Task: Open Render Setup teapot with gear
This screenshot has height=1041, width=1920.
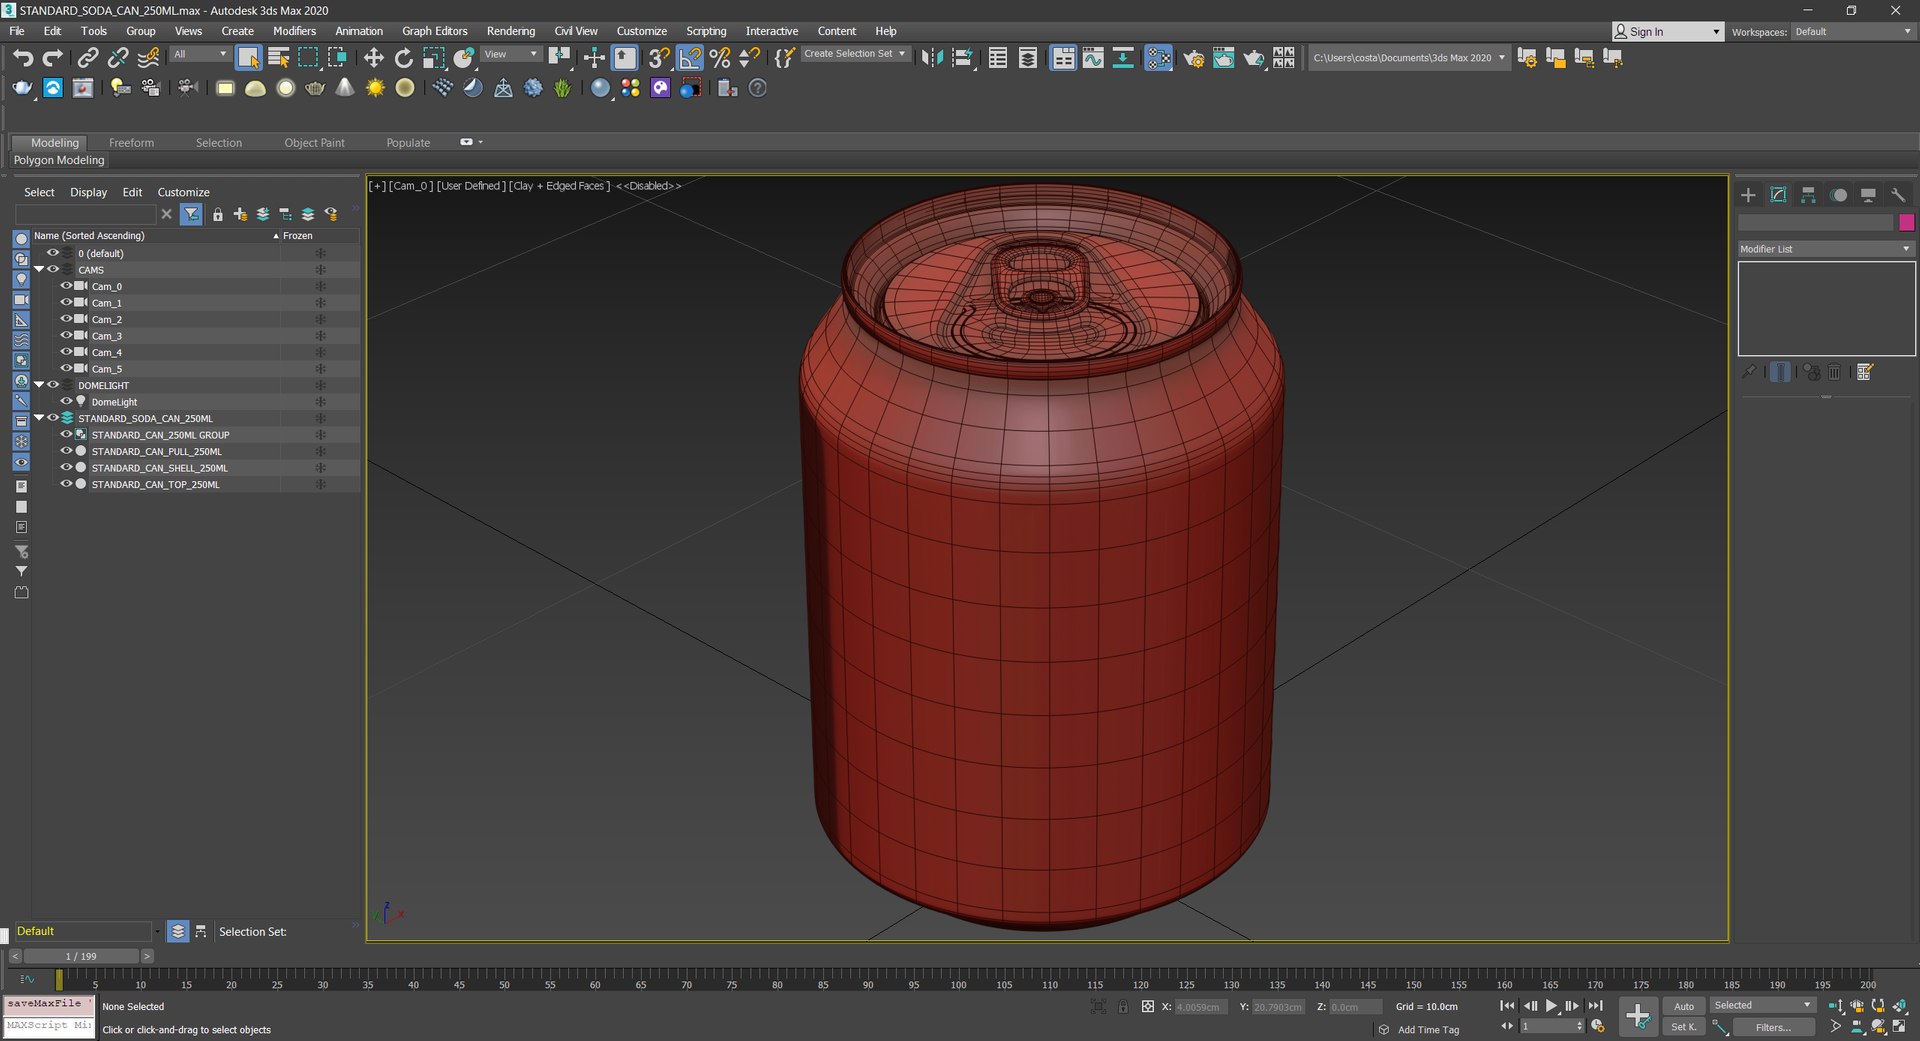Action: pyautogui.click(x=1193, y=58)
